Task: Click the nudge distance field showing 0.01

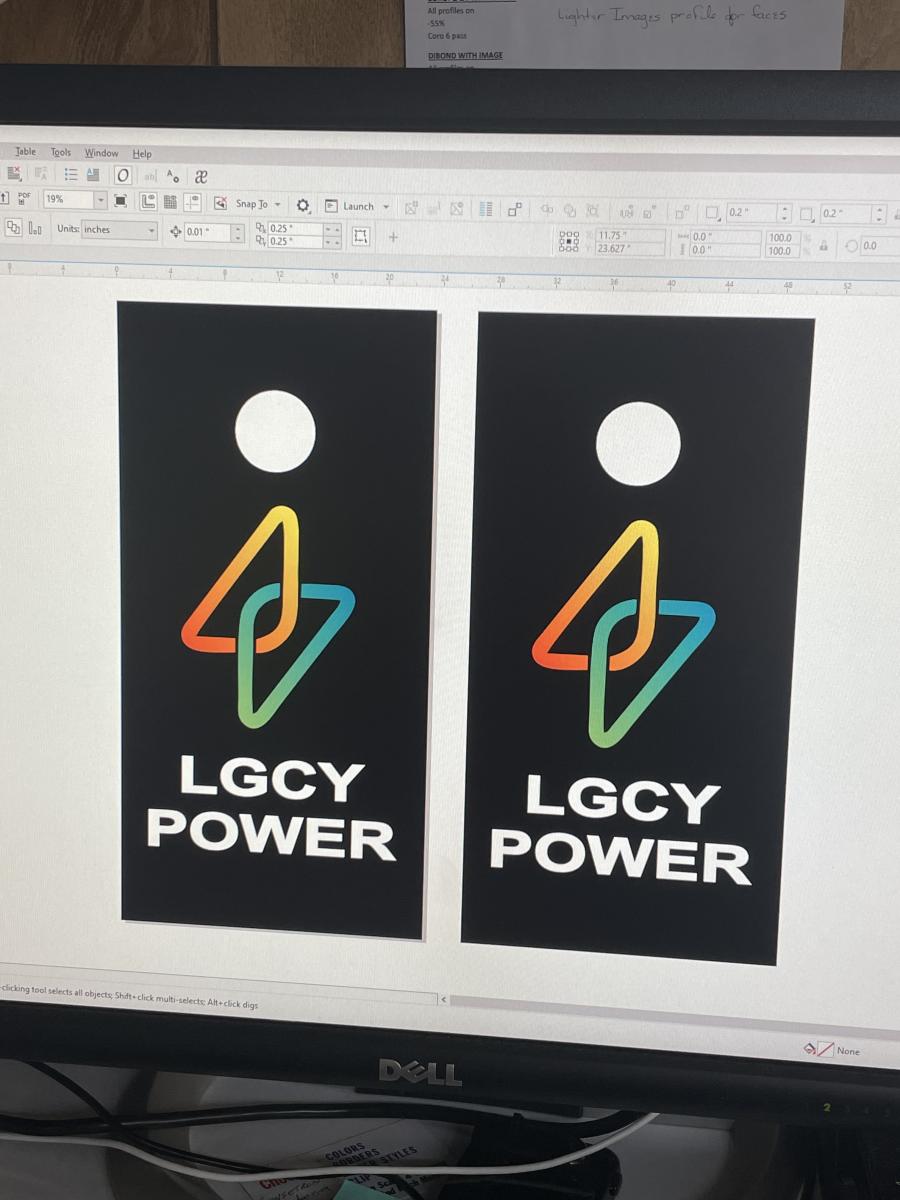Action: coord(208,233)
